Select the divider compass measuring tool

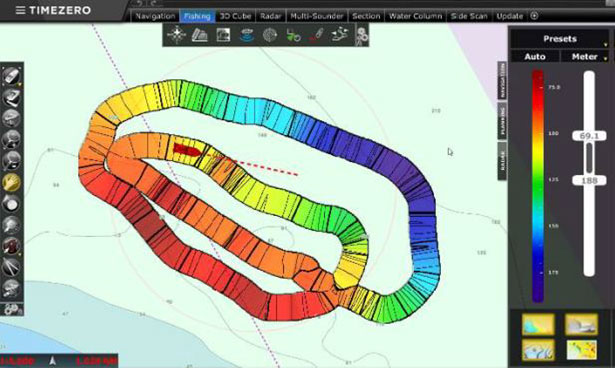pos(11,267)
